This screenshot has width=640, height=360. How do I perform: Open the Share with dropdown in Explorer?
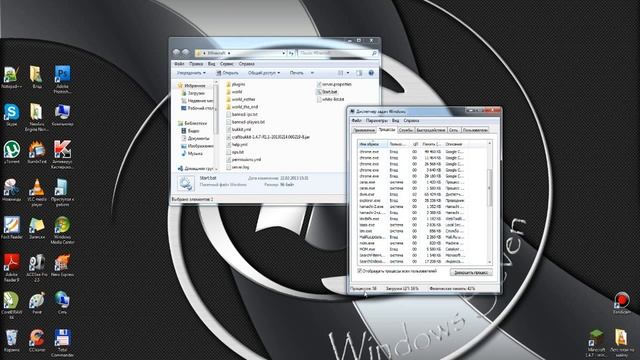tap(264, 73)
